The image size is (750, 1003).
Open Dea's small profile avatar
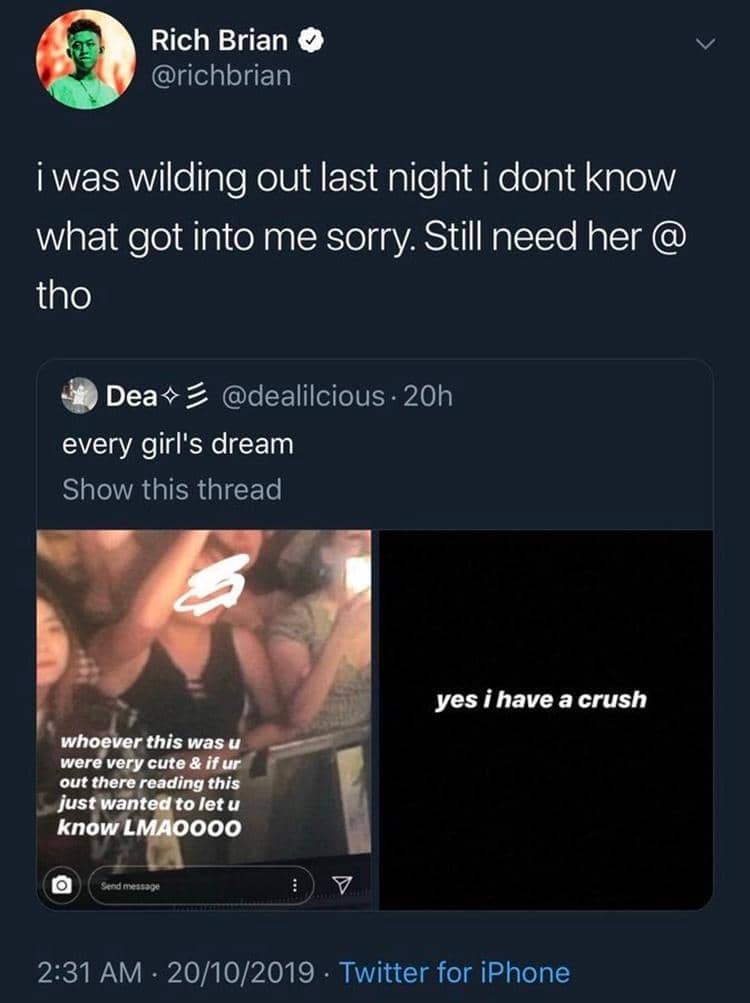79,396
